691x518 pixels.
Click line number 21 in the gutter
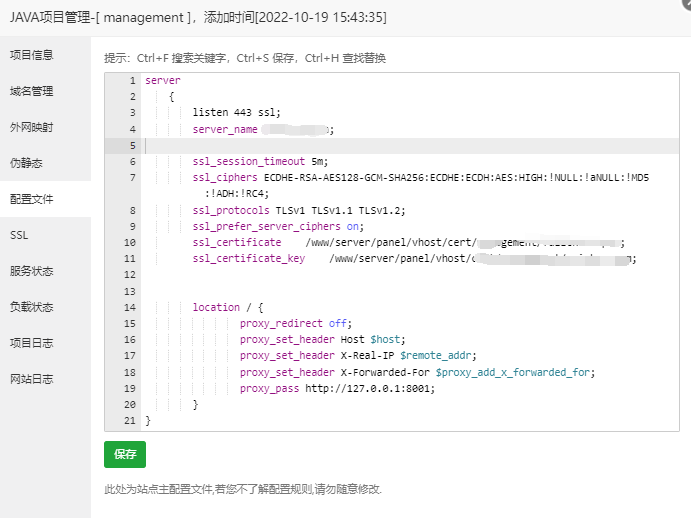click(130, 421)
